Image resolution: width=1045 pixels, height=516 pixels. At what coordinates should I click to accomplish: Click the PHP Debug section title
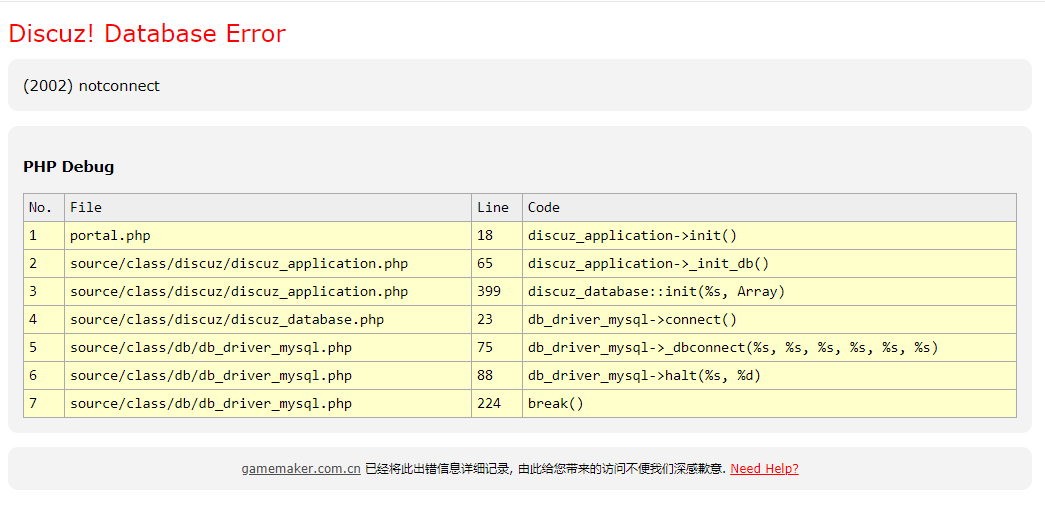pos(68,167)
